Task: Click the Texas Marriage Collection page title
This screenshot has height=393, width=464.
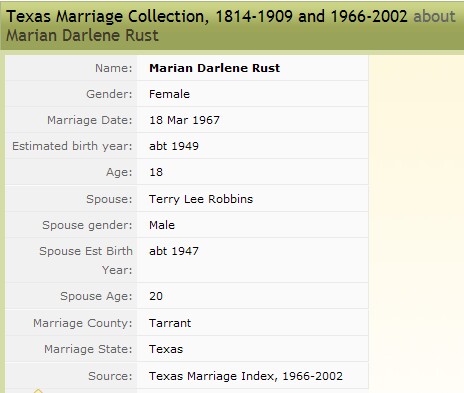Action: pyautogui.click(x=207, y=16)
